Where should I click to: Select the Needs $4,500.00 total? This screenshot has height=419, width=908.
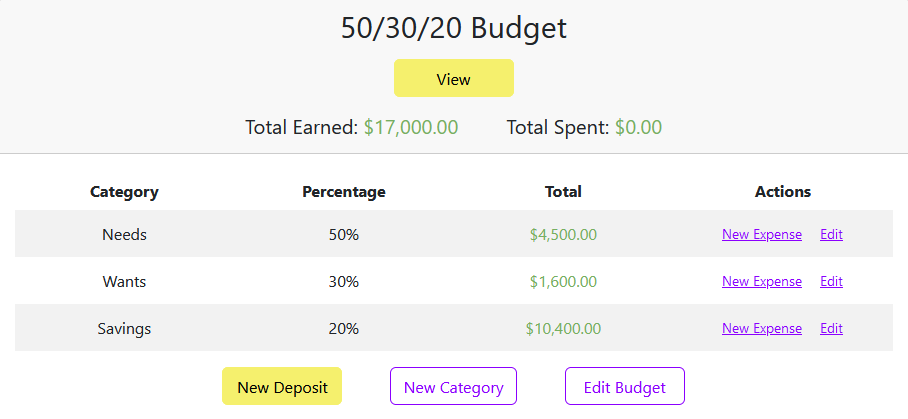click(x=563, y=234)
